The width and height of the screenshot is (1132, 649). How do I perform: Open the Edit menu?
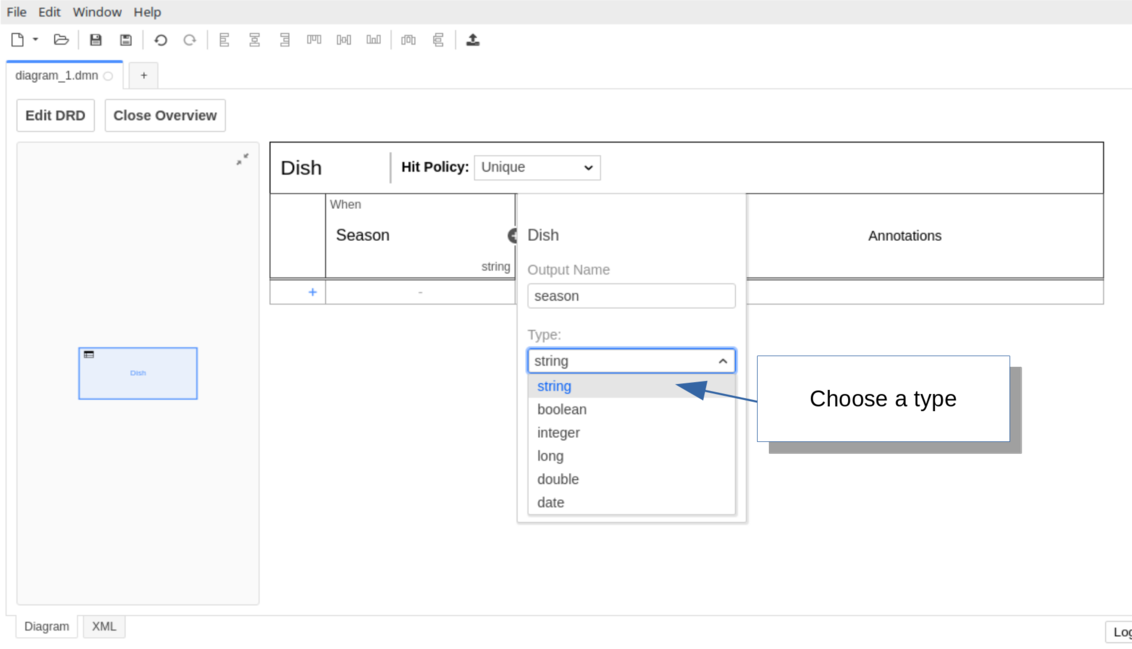click(49, 12)
